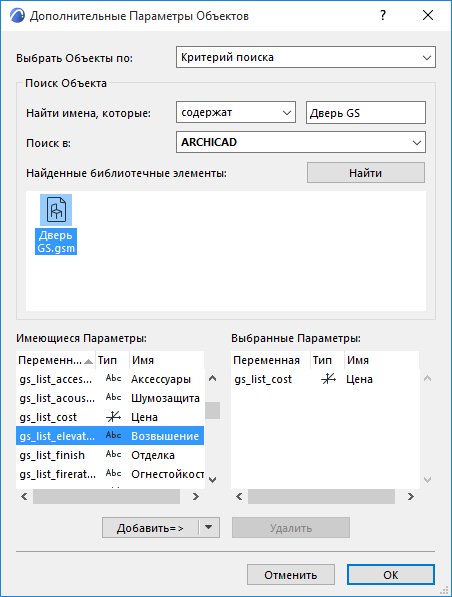Image resolution: width=452 pixels, height=597 pixels.
Task: Click left arrow of selected parameters horizontal scrollbar
Action: pos(239,496)
